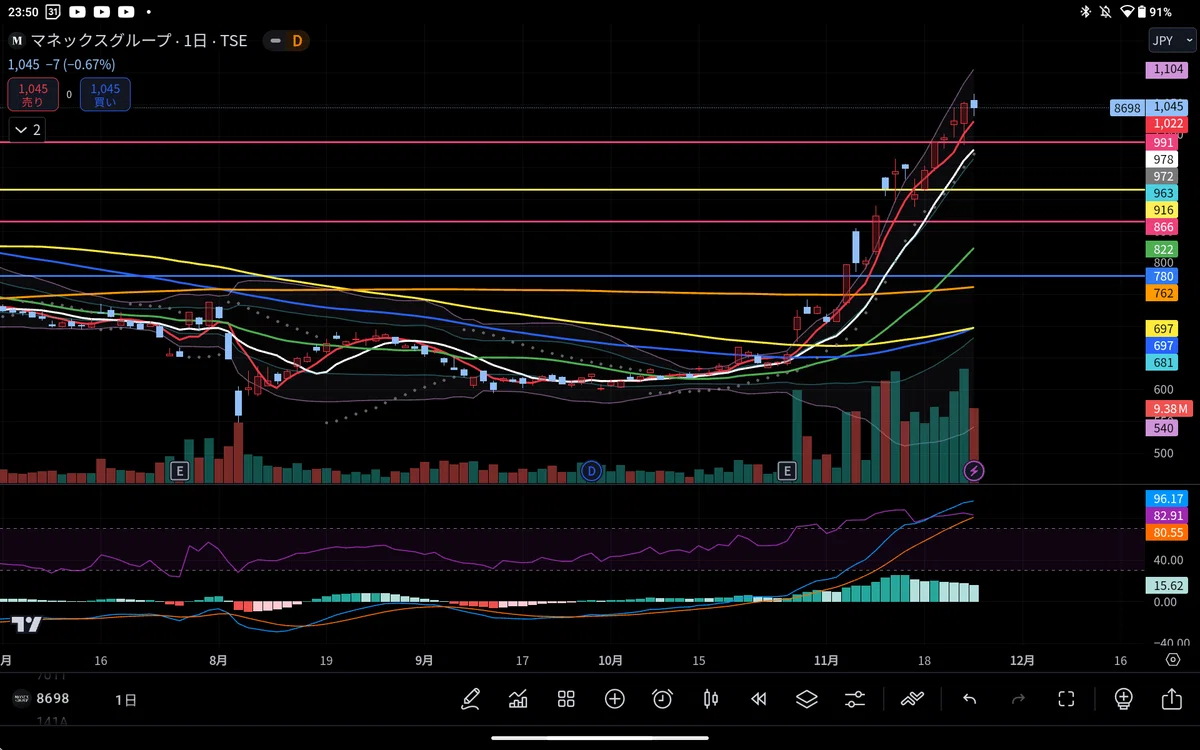This screenshot has height=750, width=1200.
Task: Open chart settings sliders icon
Action: [x=855, y=699]
